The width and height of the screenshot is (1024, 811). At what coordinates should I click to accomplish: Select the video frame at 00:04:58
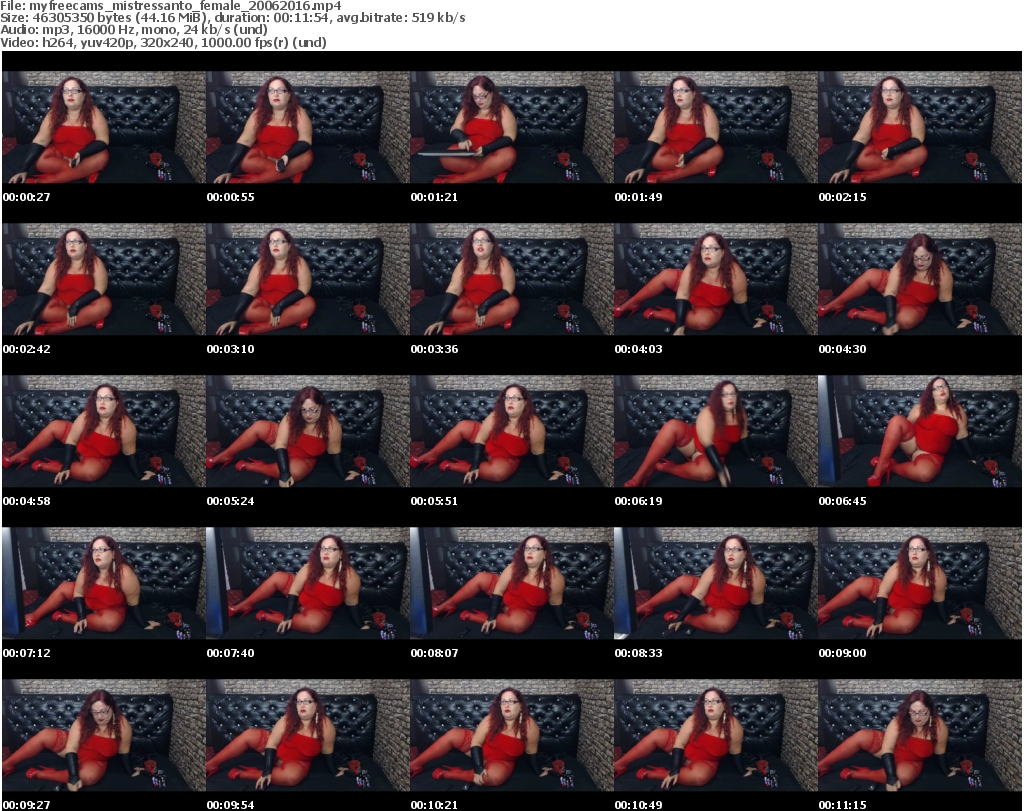104,432
